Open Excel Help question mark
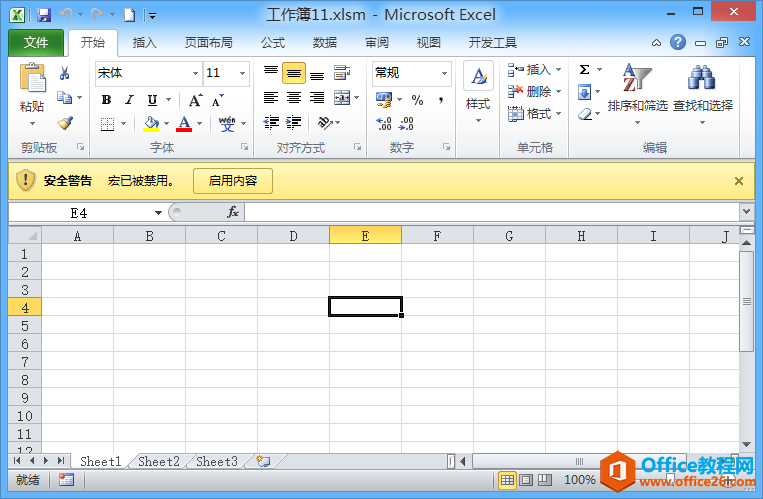Screen dimensions: 763x499 pyautogui.click(x=678, y=42)
